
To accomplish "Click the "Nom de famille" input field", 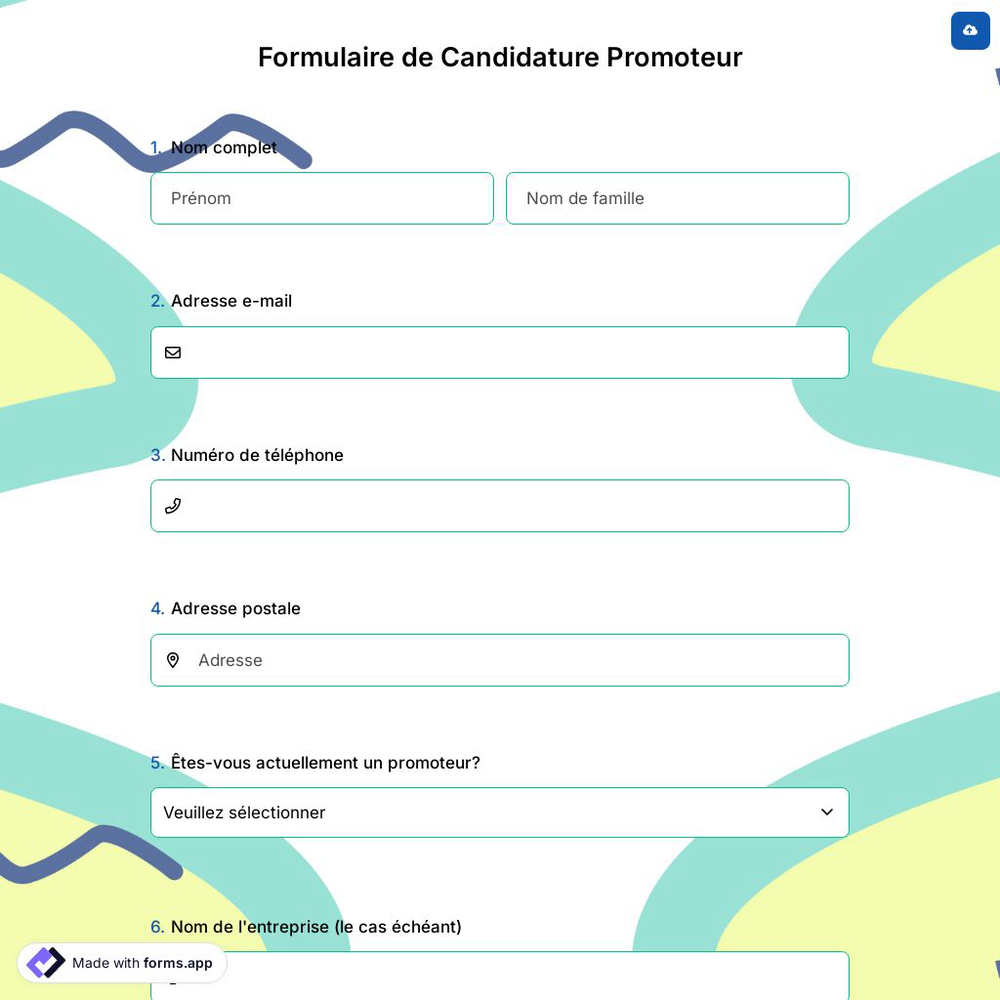I will coord(677,198).
